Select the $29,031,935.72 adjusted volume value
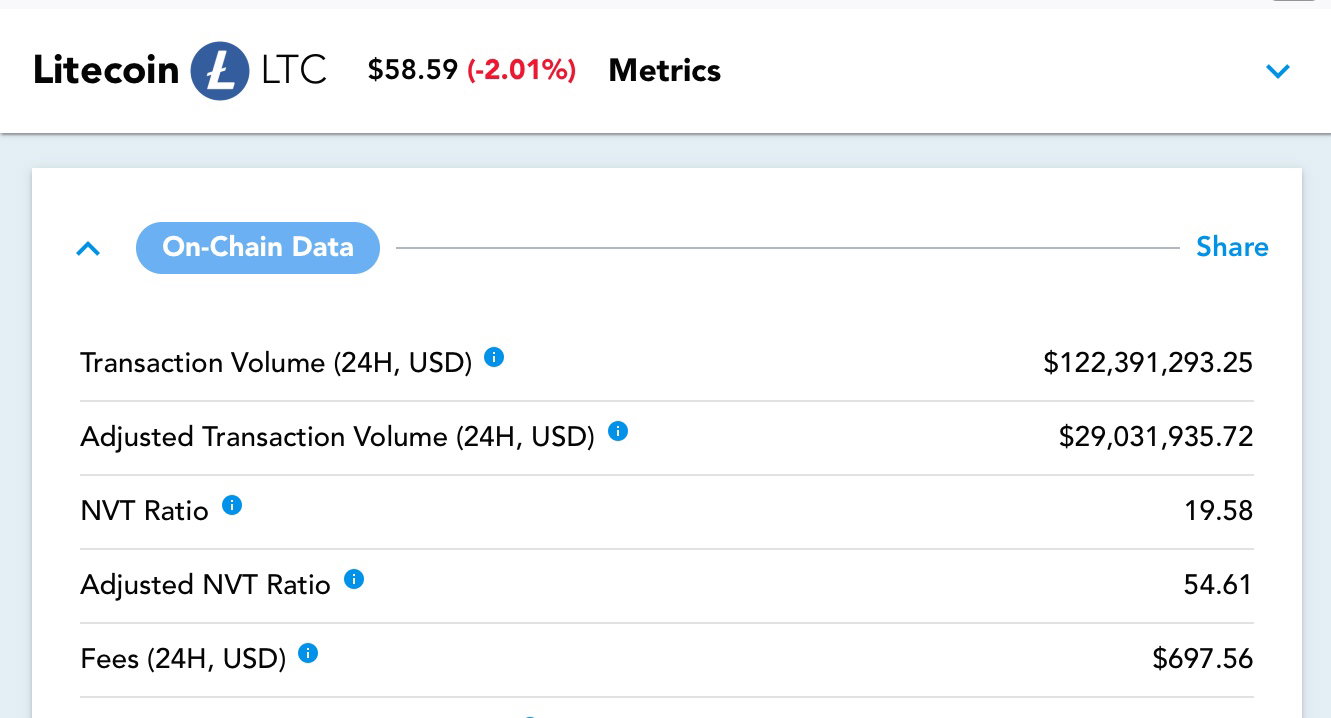Viewport: 1331px width, 718px height. (x=1156, y=436)
